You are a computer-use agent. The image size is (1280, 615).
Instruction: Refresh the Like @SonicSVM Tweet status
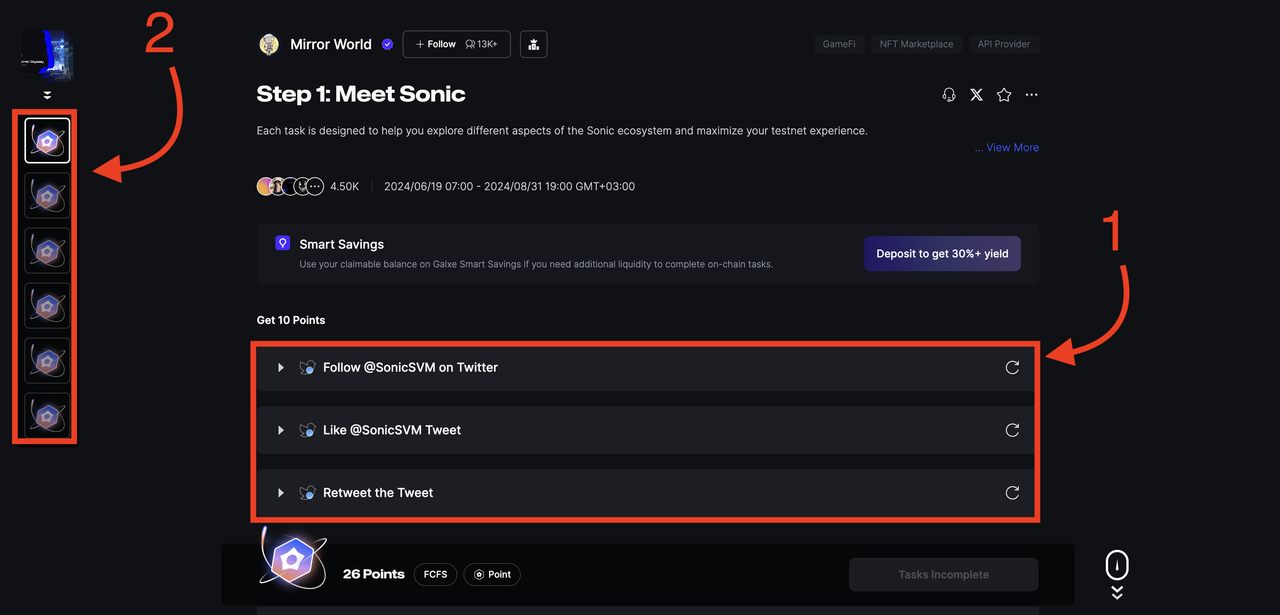click(x=1012, y=430)
